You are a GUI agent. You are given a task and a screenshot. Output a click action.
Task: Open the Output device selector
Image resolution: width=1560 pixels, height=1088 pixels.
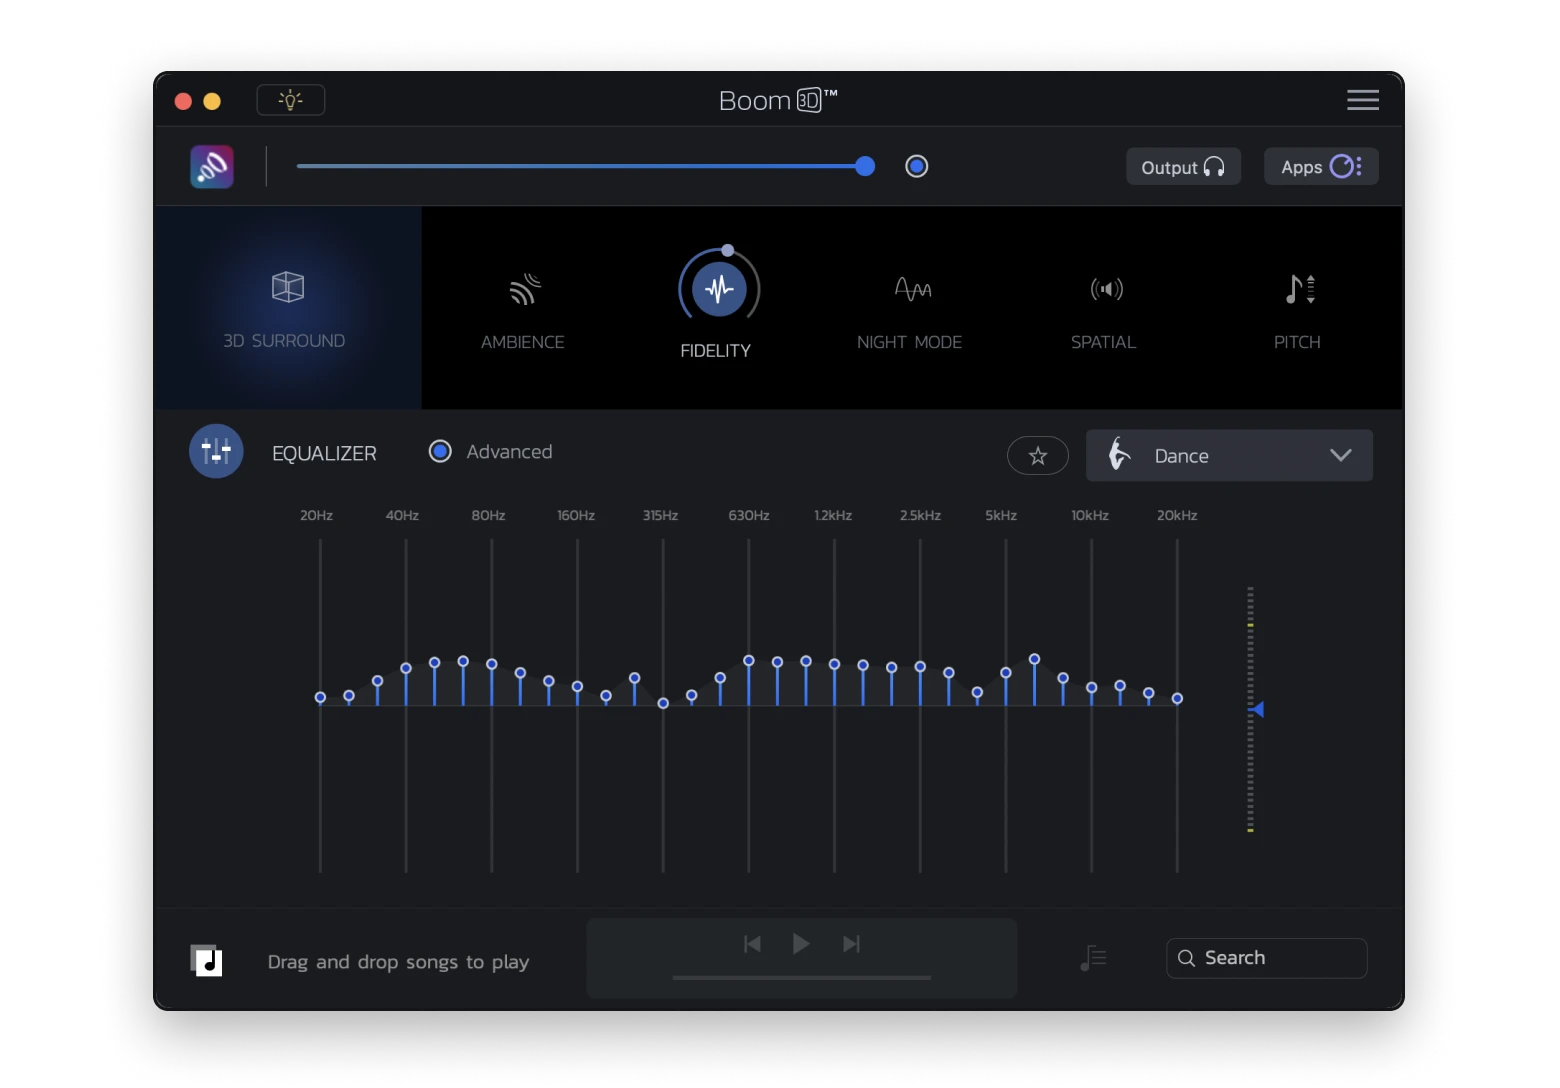tap(1183, 167)
